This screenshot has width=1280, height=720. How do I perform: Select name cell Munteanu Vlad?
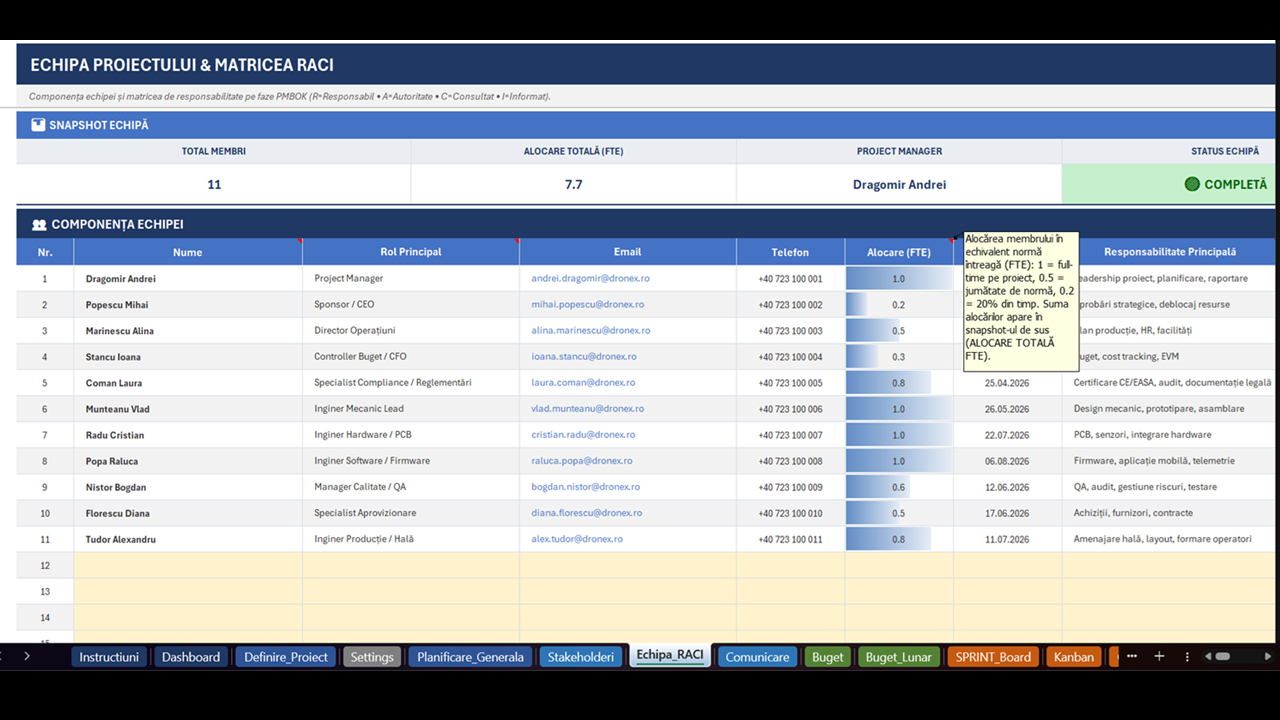click(188, 409)
